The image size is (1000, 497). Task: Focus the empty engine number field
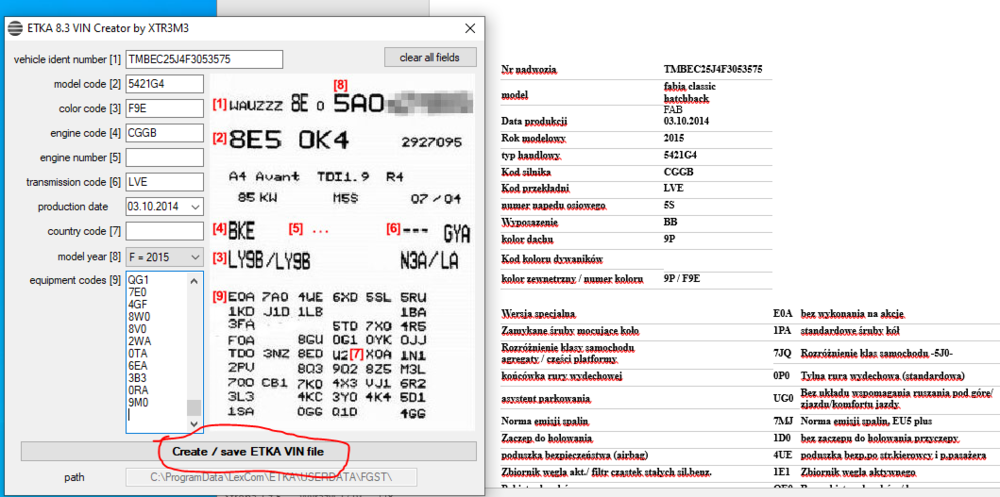click(165, 158)
